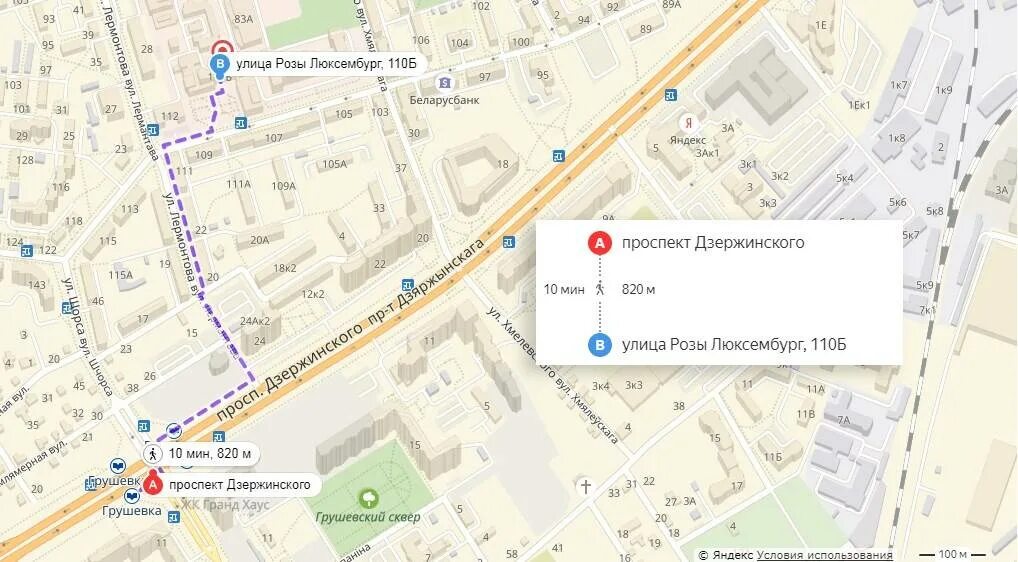1018x562 pixels.
Task: Select bus stop icon beside building 122
Action: 27,250
